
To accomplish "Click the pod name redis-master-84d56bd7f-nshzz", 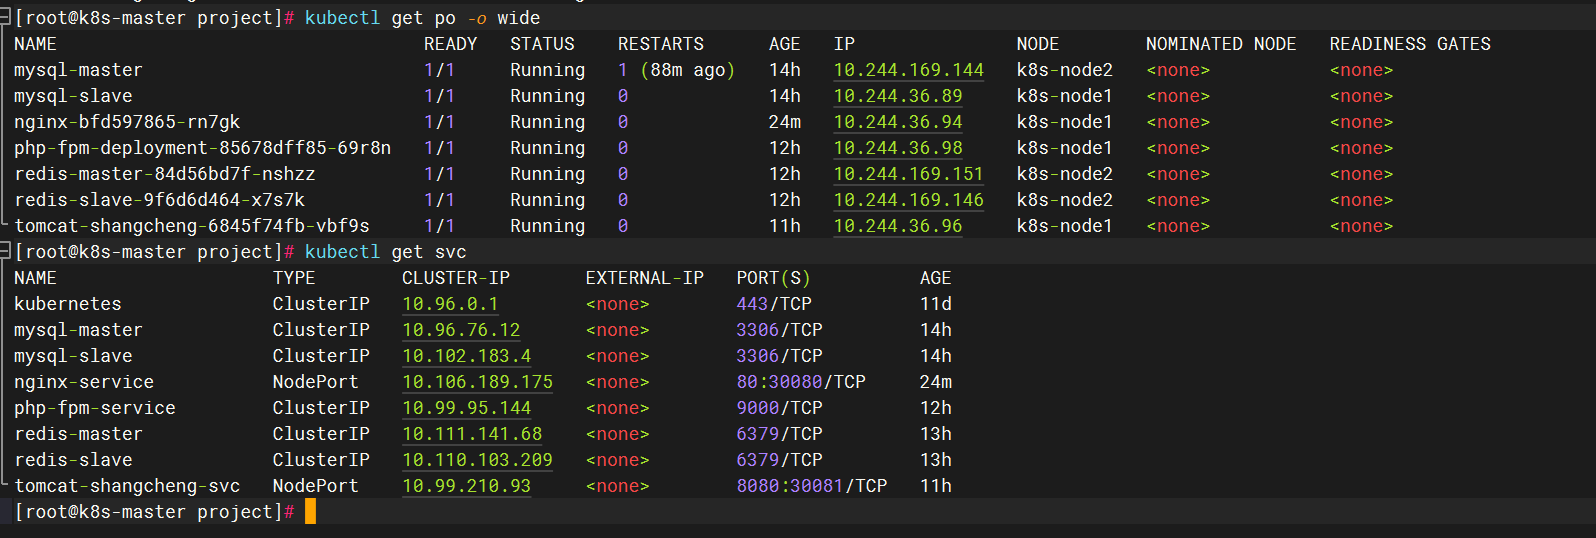I will coord(165,174).
